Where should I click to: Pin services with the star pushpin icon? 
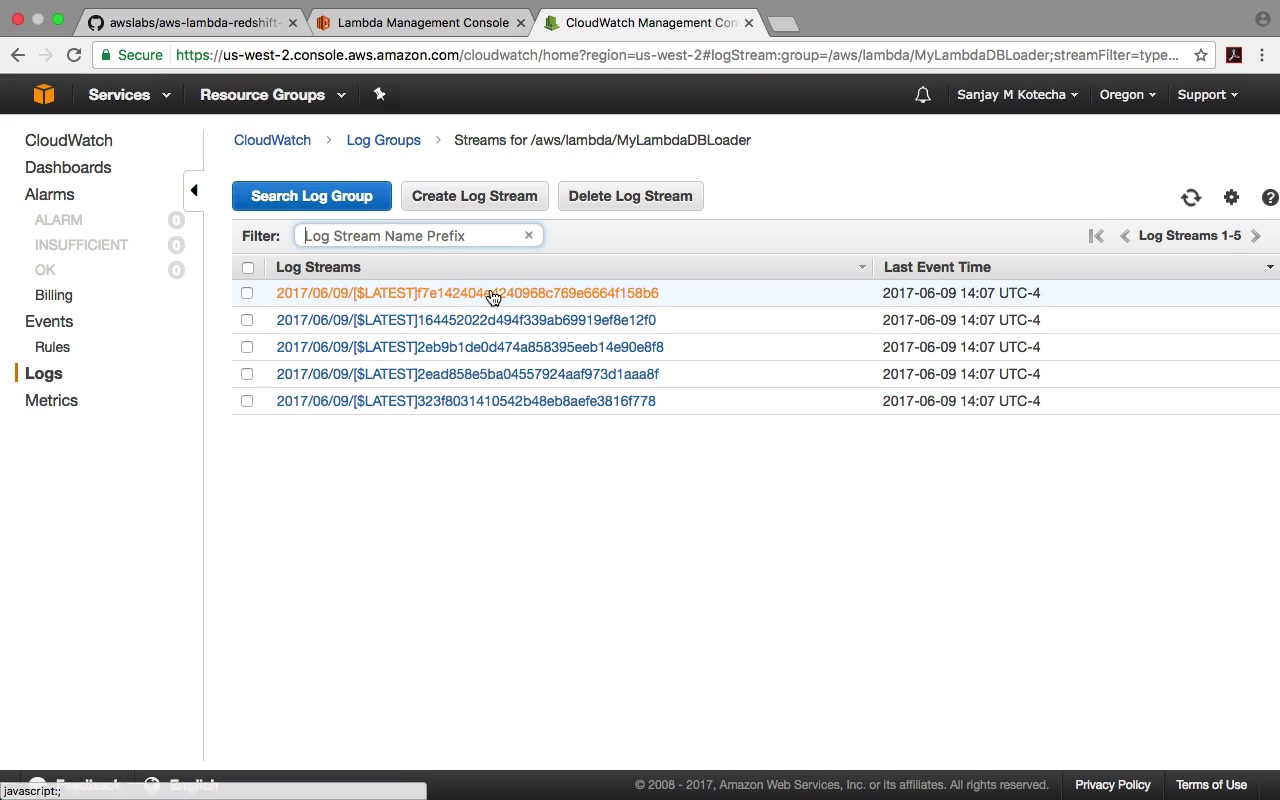379,94
